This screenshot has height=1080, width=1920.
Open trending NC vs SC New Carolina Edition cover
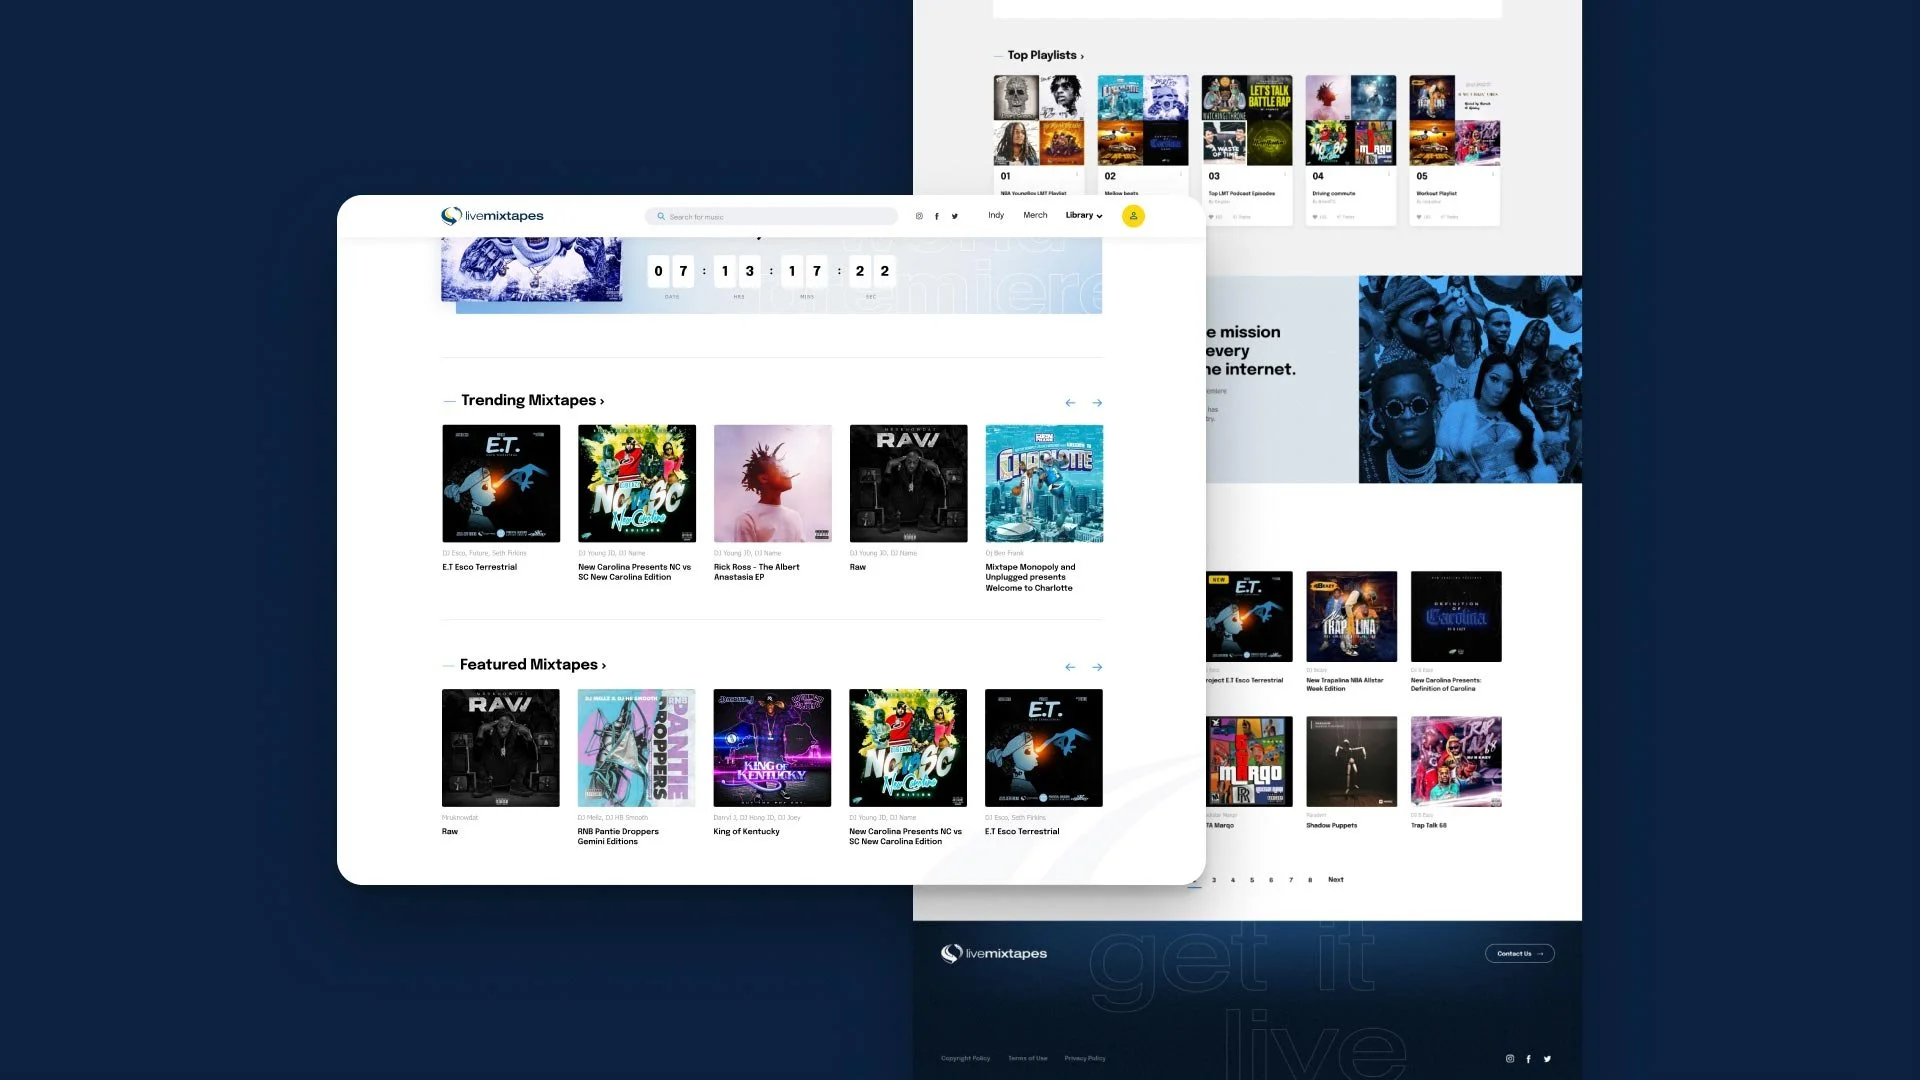(637, 483)
